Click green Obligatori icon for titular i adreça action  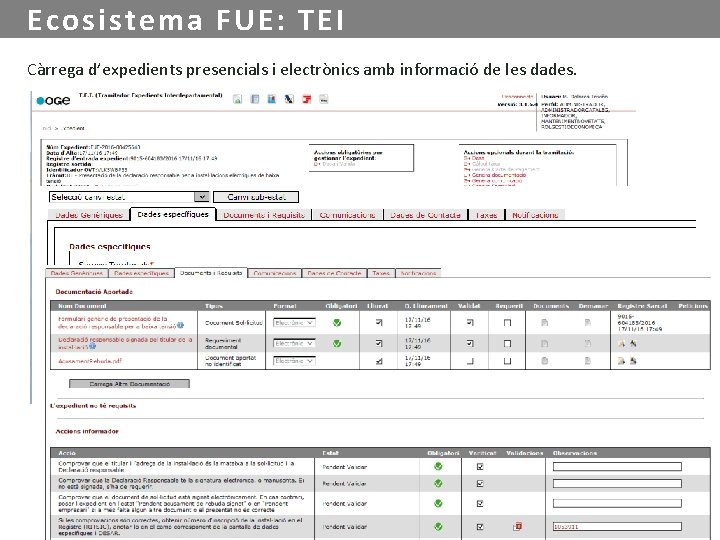[x=438, y=467]
